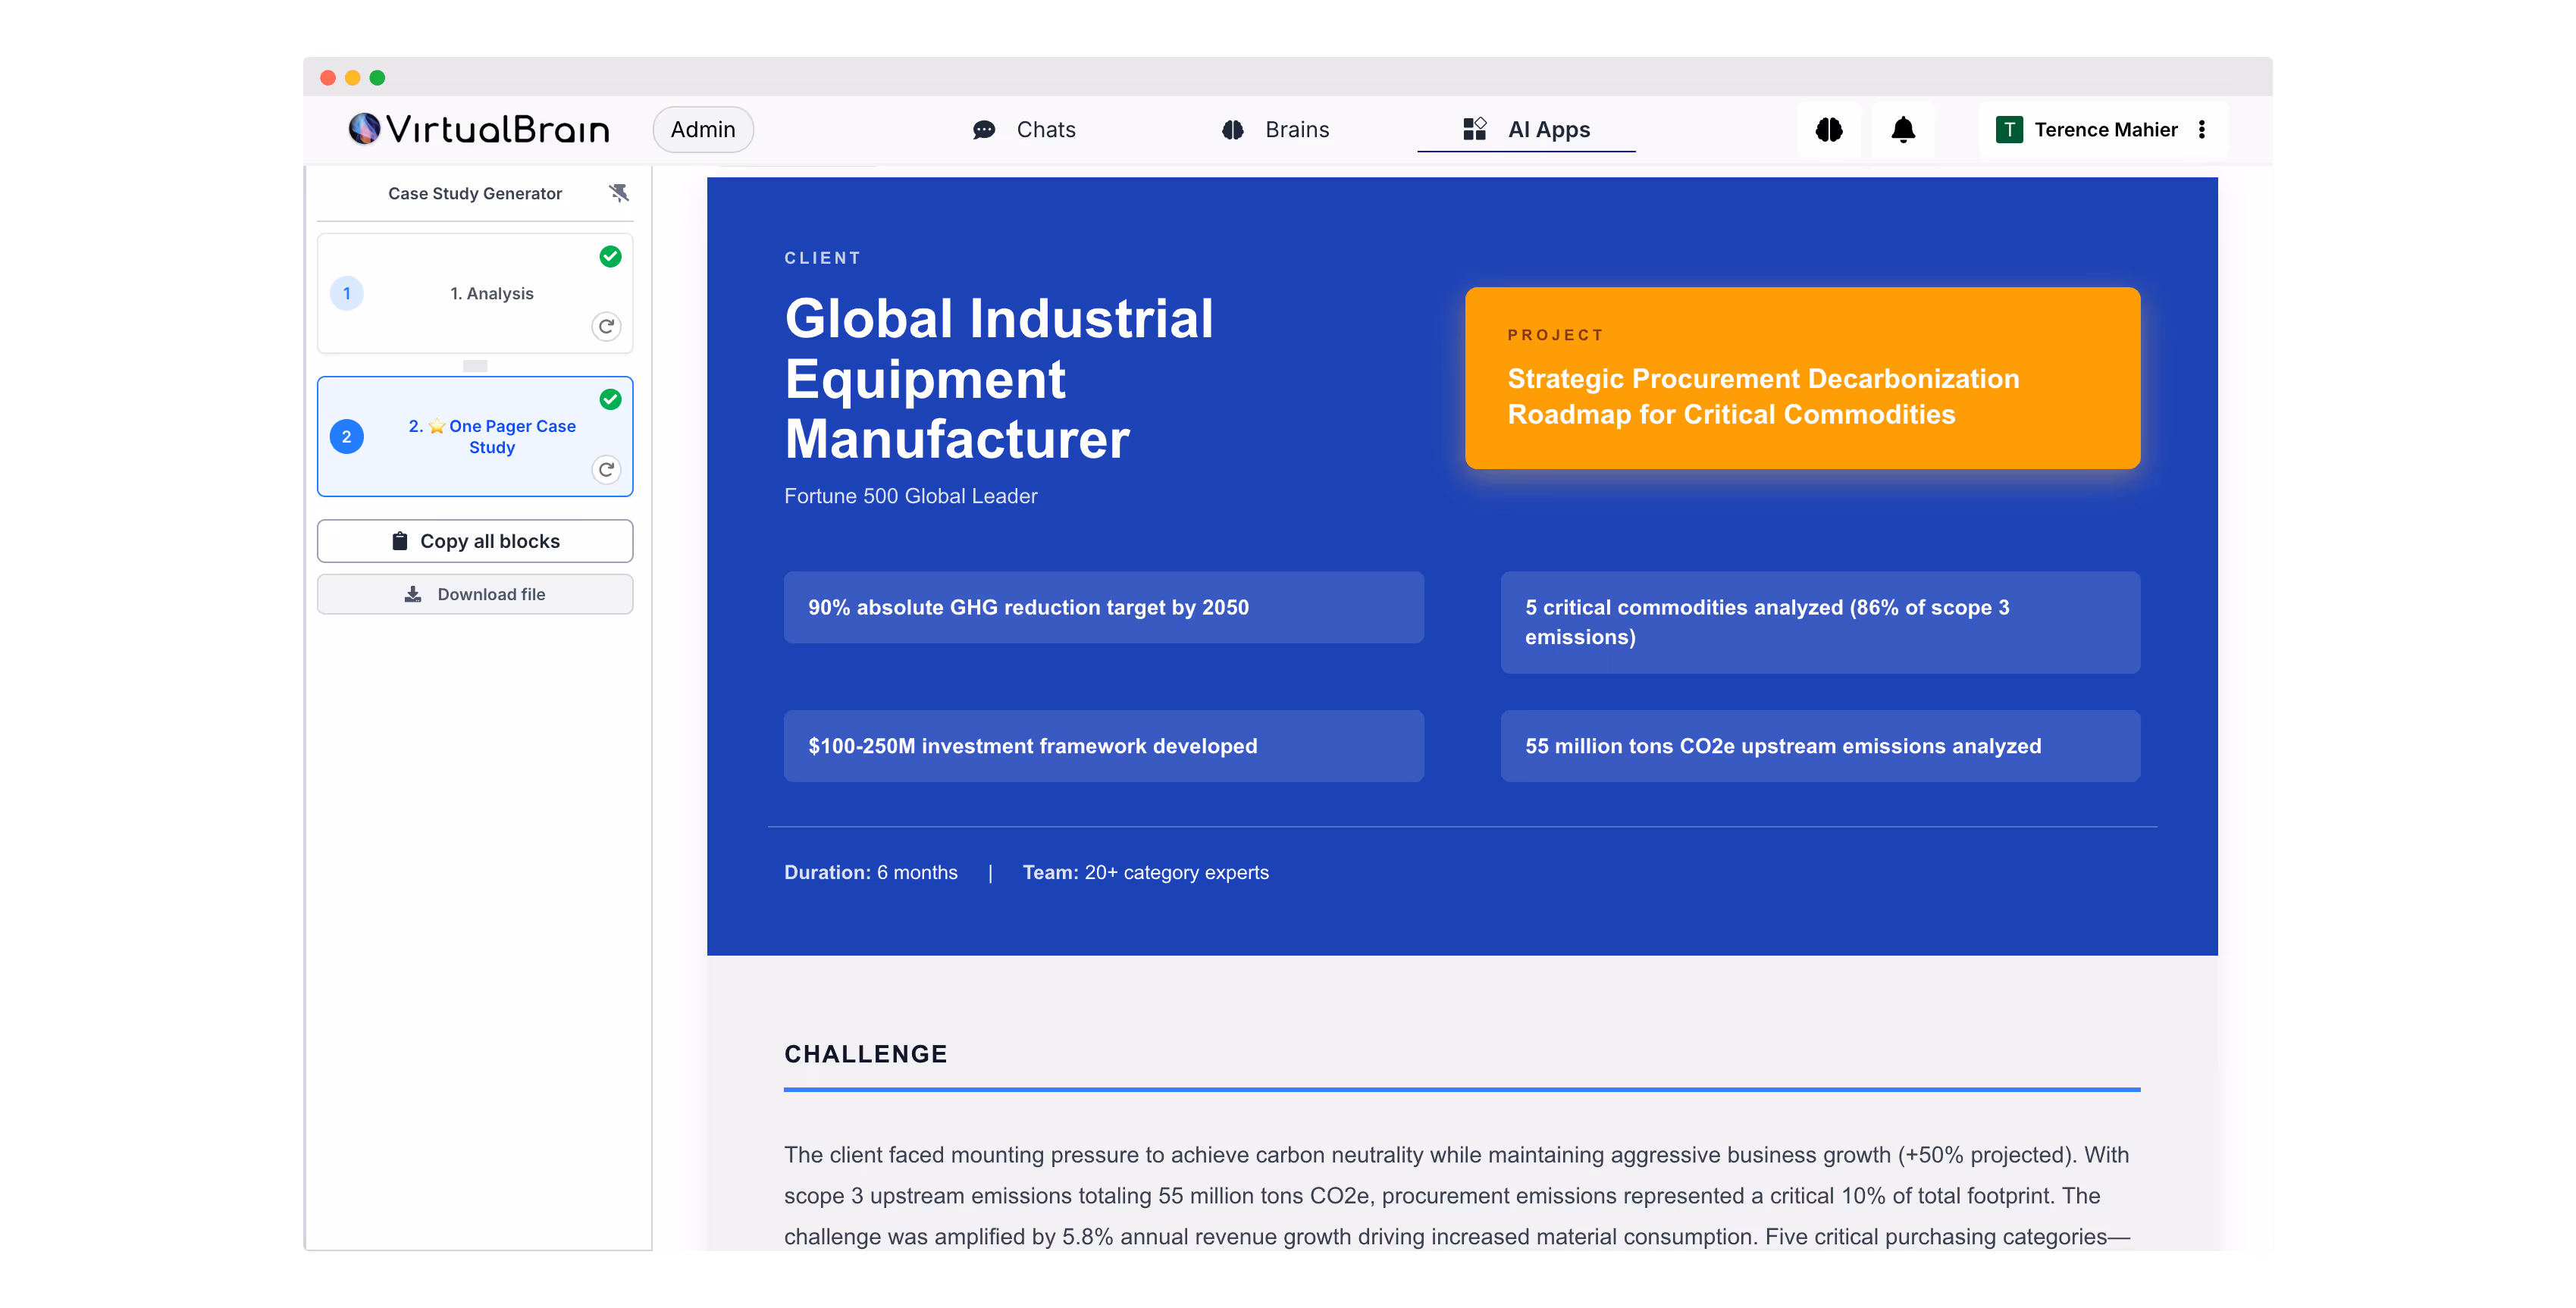Screen dimensions: 2576x1308
Task: Click the 90% absolute GHG reduction stat box
Action: [1103, 607]
